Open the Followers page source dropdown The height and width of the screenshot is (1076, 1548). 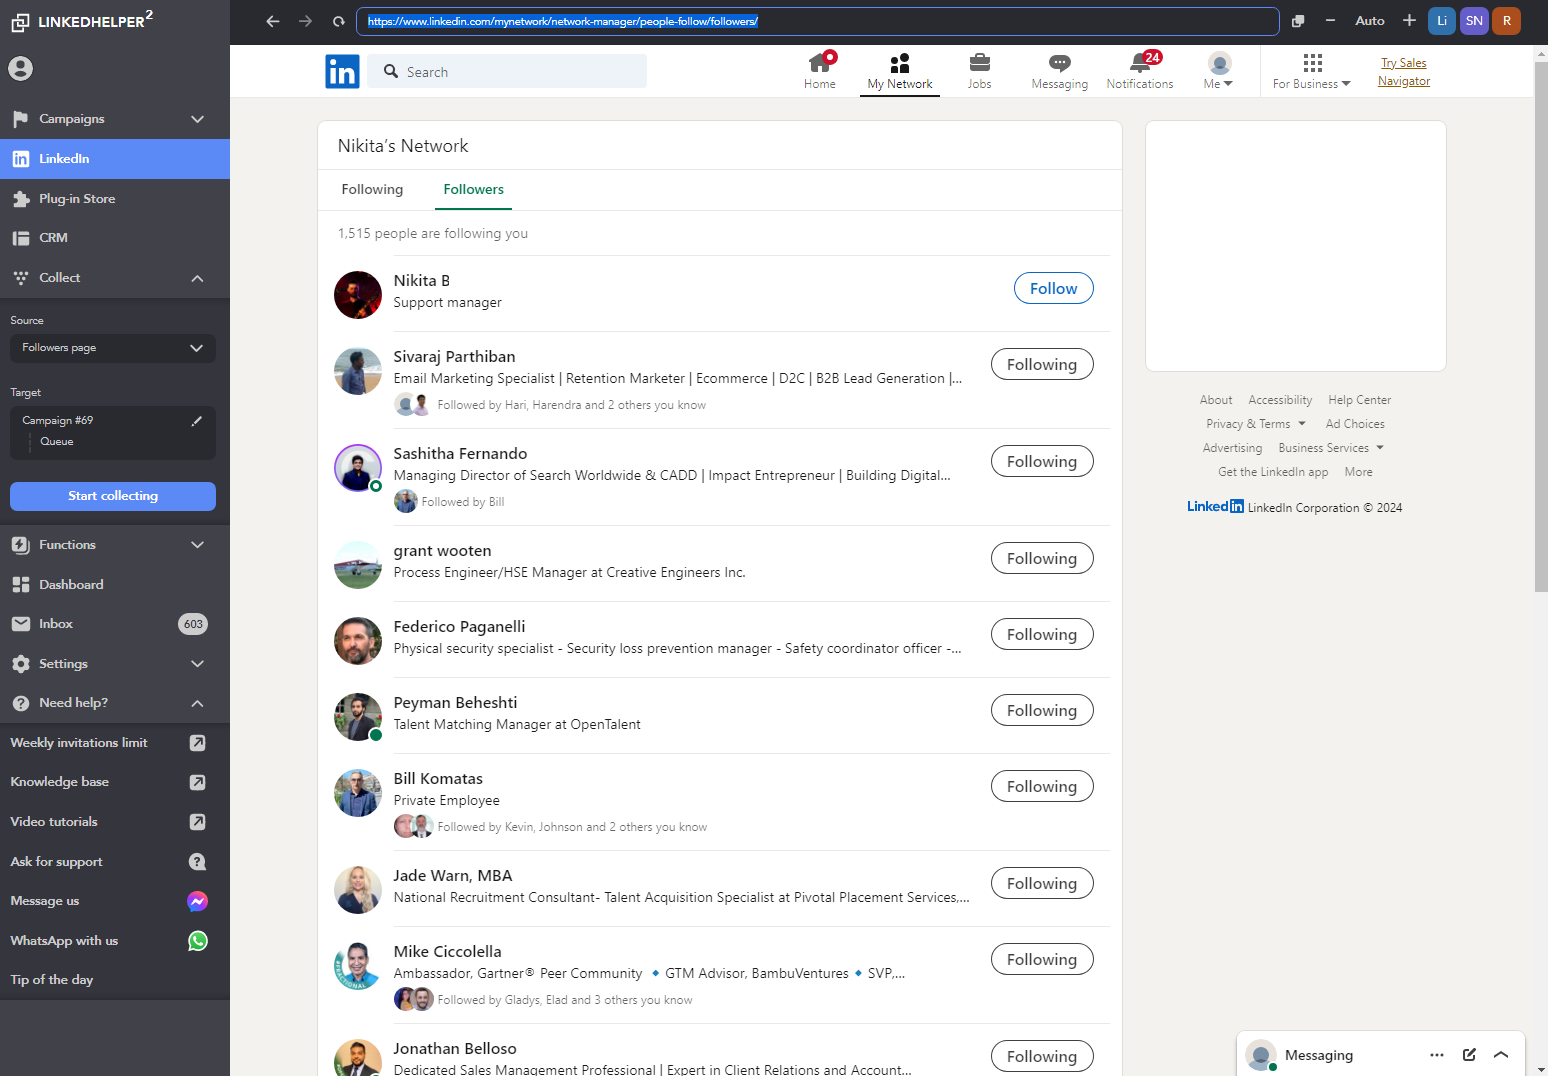pyautogui.click(x=113, y=348)
